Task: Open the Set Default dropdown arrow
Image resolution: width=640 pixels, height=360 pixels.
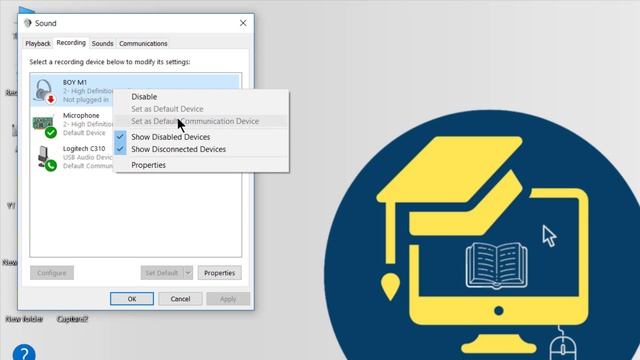Action: (188, 273)
